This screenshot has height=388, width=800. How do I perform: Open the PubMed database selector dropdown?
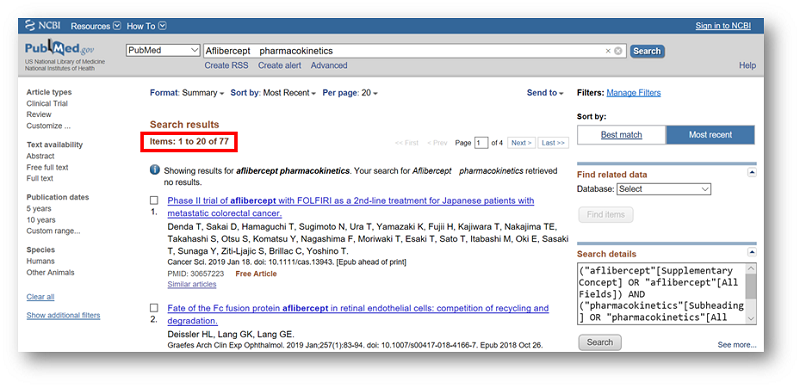pos(163,51)
